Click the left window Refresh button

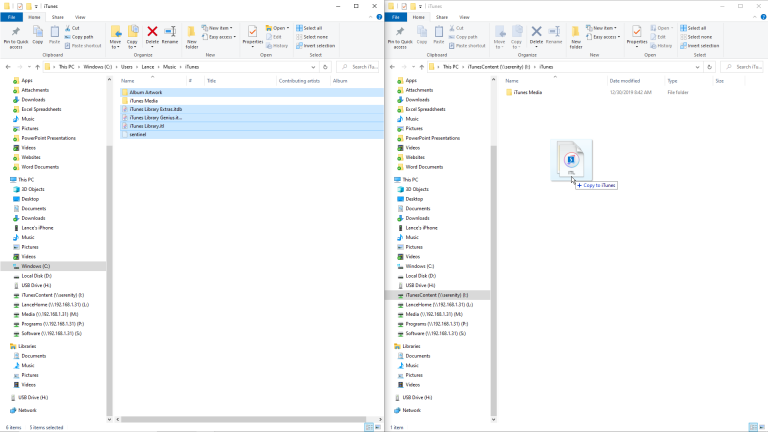tap(325, 67)
